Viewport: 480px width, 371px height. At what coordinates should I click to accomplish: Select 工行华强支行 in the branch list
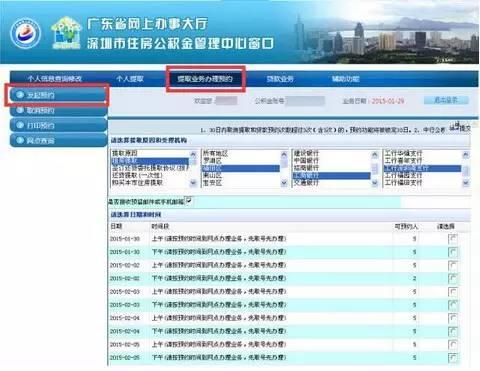(x=403, y=153)
